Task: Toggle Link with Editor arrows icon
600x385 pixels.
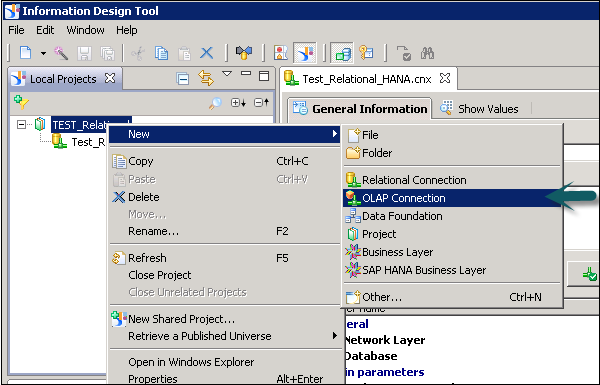Action: coord(205,78)
